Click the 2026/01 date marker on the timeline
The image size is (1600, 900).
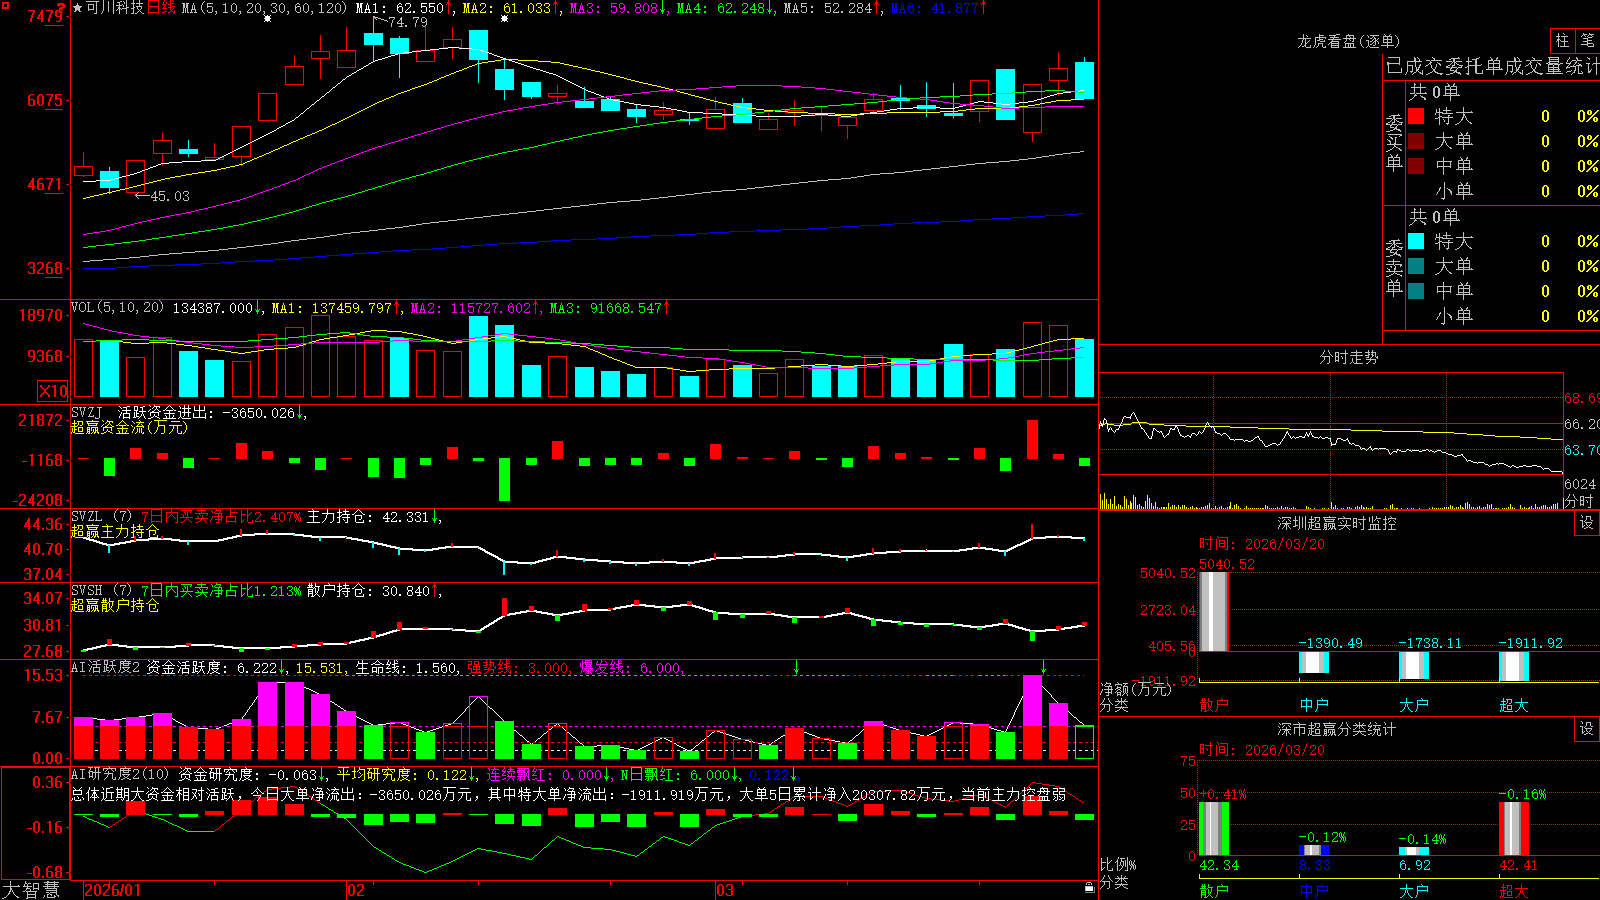[x=113, y=890]
